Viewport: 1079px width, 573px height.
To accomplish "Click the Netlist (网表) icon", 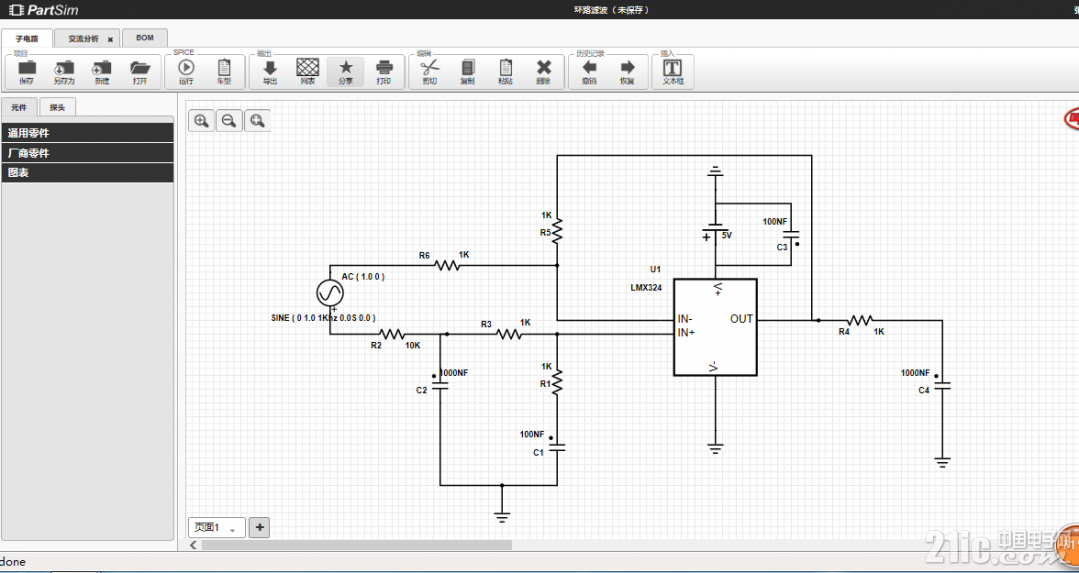I will click(x=307, y=67).
